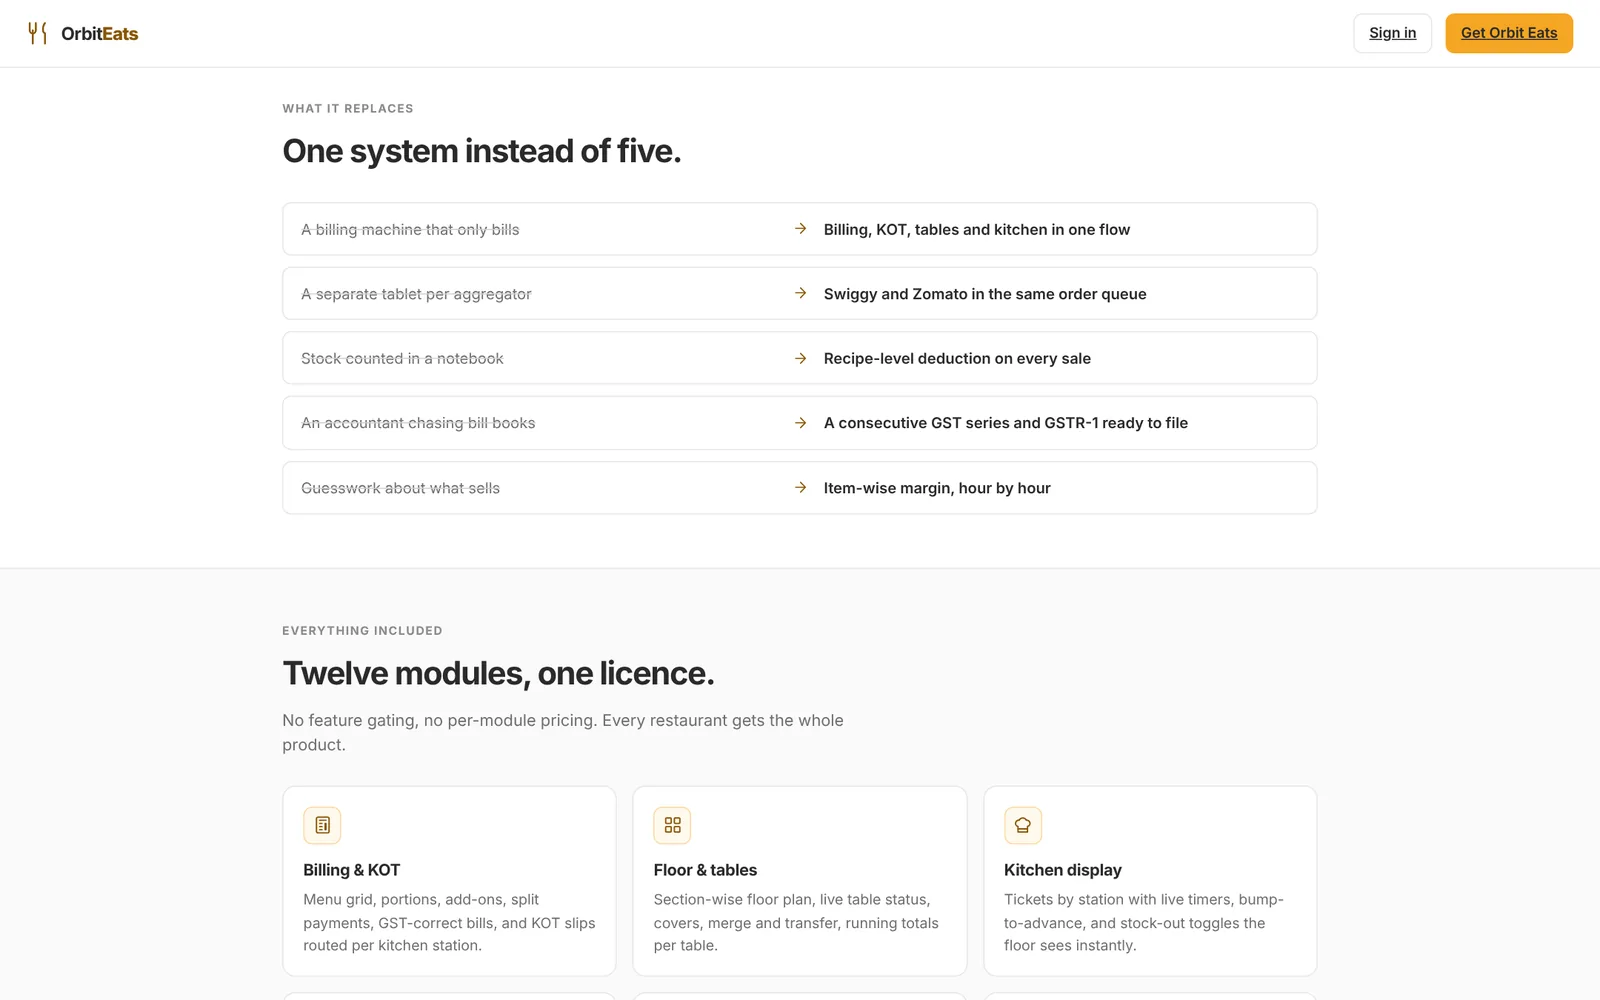The image size is (1600, 1000).
Task: Click the 'EVERYTHING INCLUDED' label
Action: (x=362, y=630)
